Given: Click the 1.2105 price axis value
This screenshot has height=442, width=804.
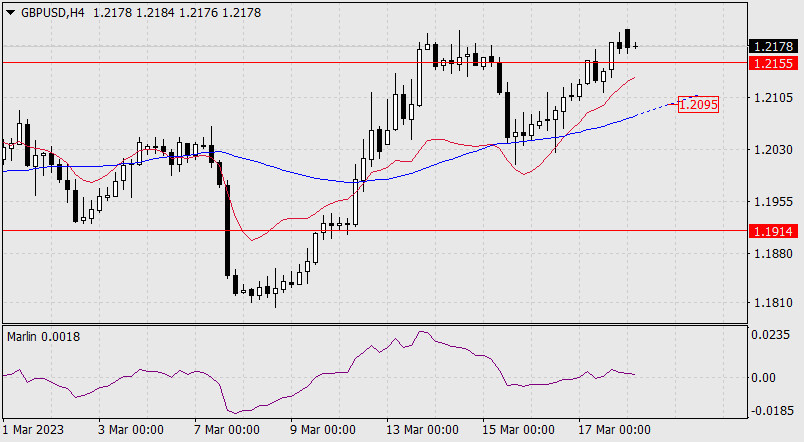Looking at the screenshot, I should (772, 98).
